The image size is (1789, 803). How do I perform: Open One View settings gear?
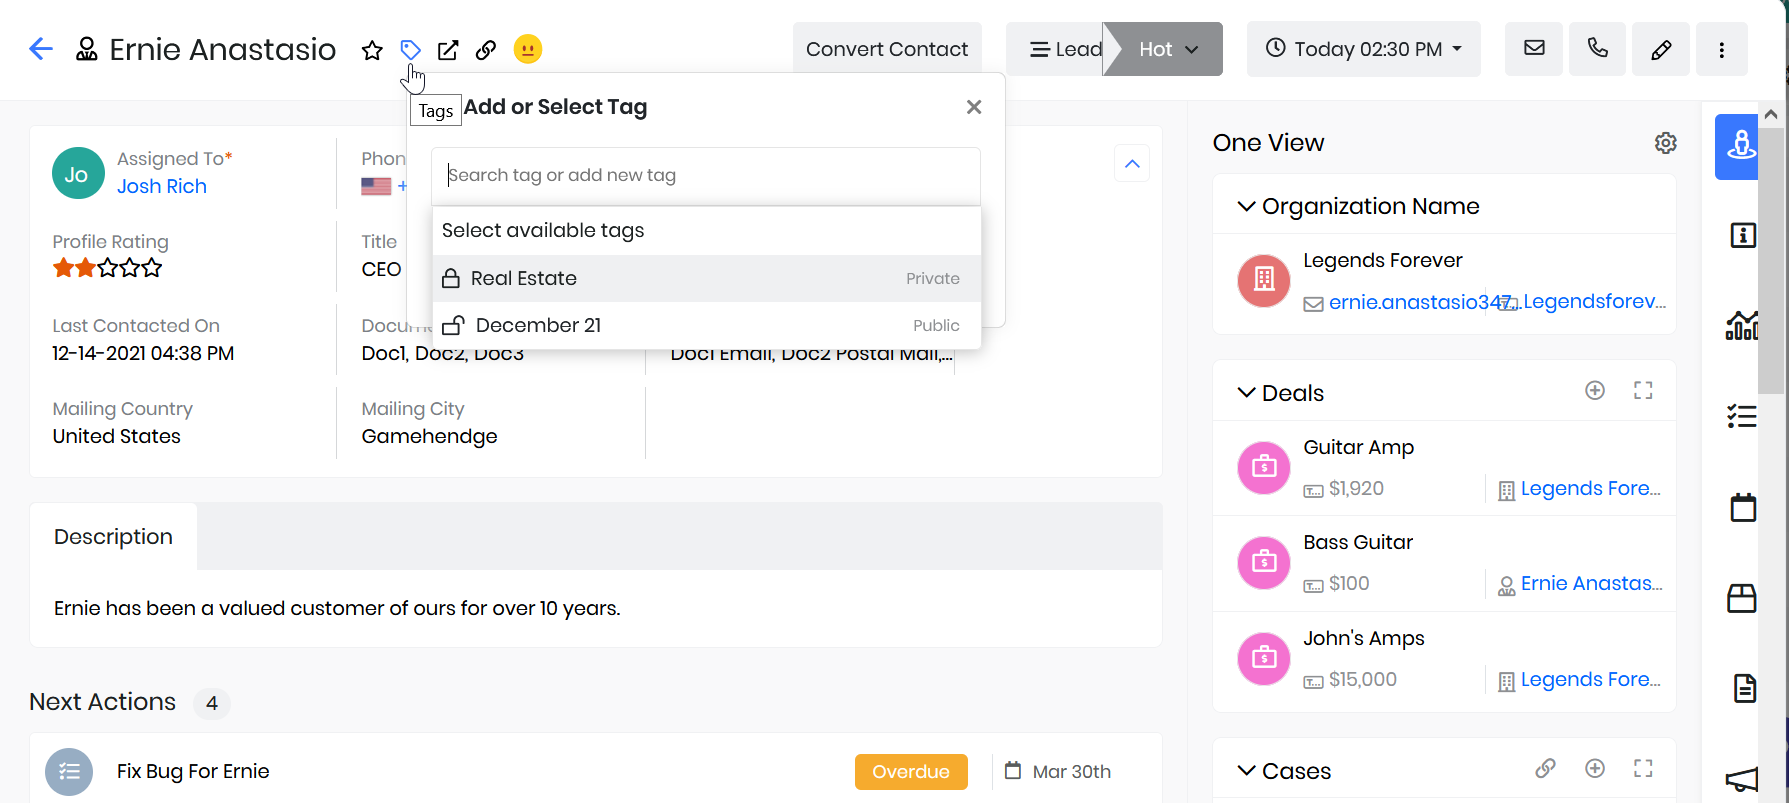point(1665,143)
